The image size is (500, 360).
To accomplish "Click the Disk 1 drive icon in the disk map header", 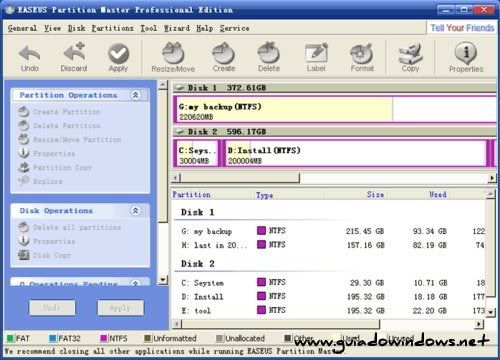I will [180, 88].
